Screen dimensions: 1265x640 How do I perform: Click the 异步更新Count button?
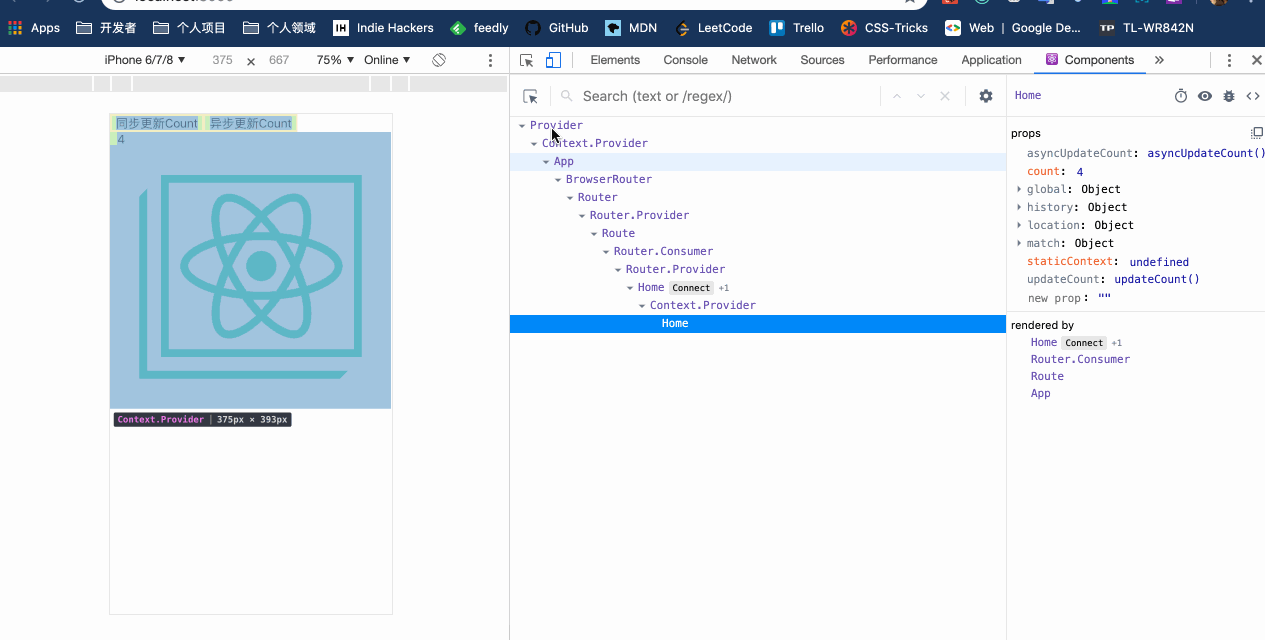pos(251,123)
